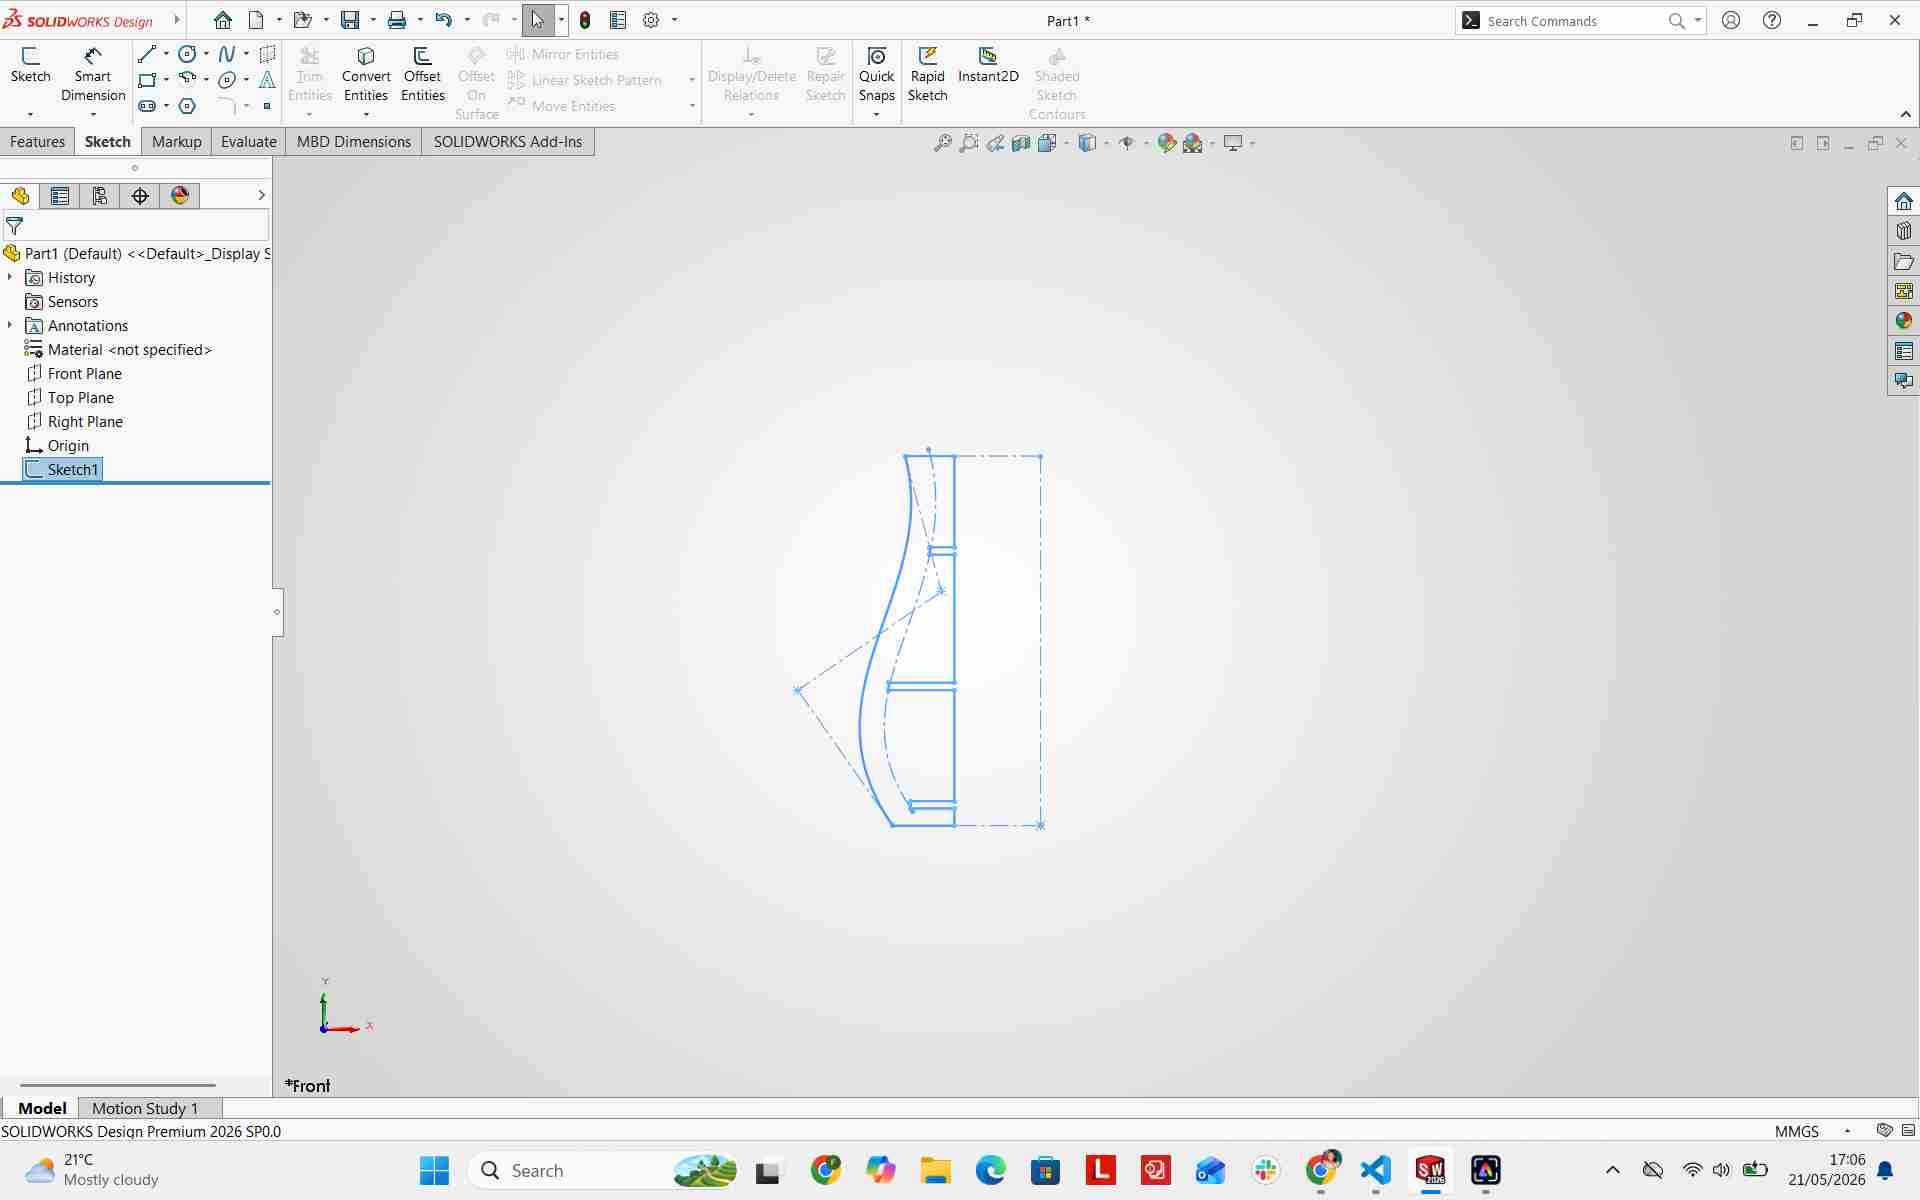Open Convert Entities dropdown arrow
This screenshot has height=1200, width=1920.
[x=366, y=114]
